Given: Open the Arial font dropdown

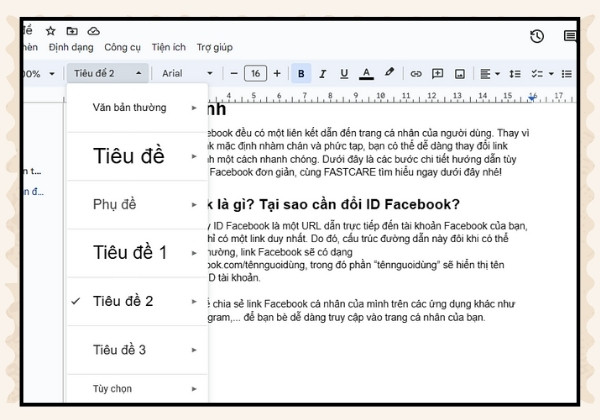Looking at the screenshot, I should pyautogui.click(x=188, y=73).
